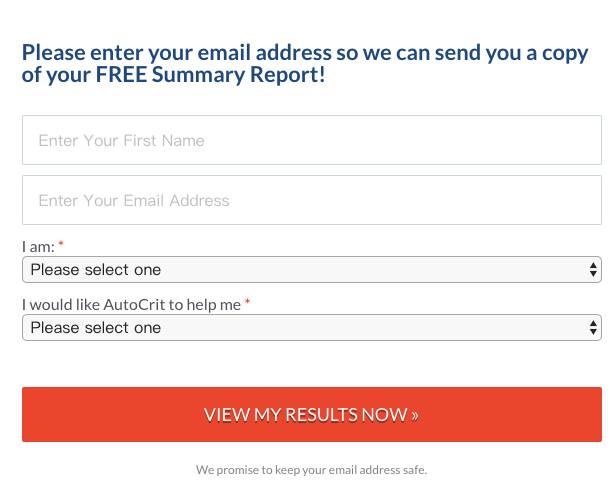Click the red asterisk after the AutoCrit label
Image resolution: width=614 pixels, height=502 pixels.
coord(248,303)
